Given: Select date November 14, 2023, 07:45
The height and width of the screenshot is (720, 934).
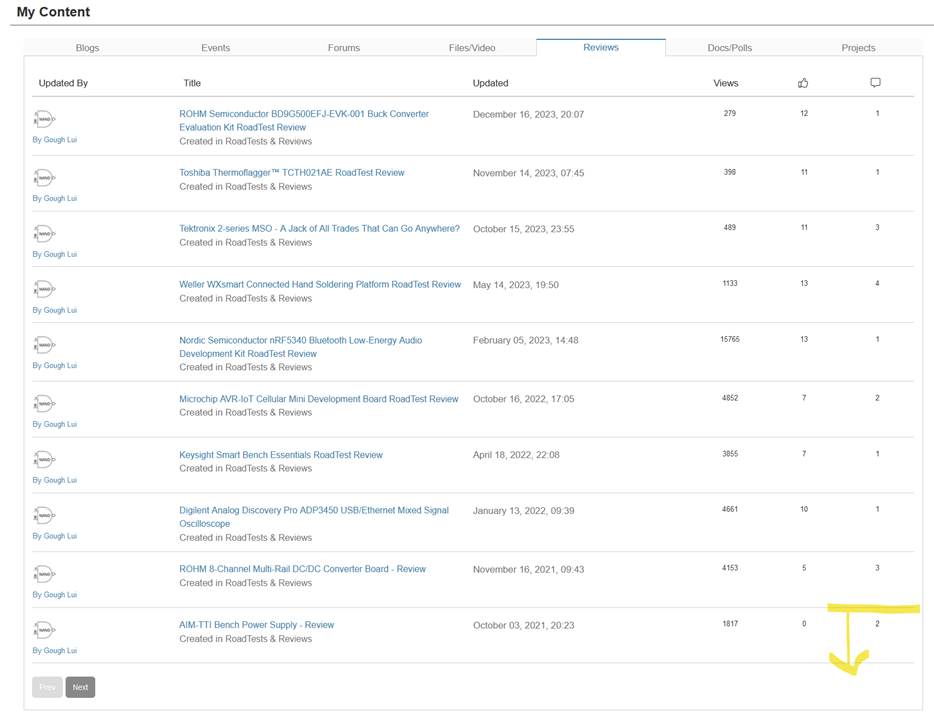Looking at the screenshot, I should pyautogui.click(x=528, y=173).
